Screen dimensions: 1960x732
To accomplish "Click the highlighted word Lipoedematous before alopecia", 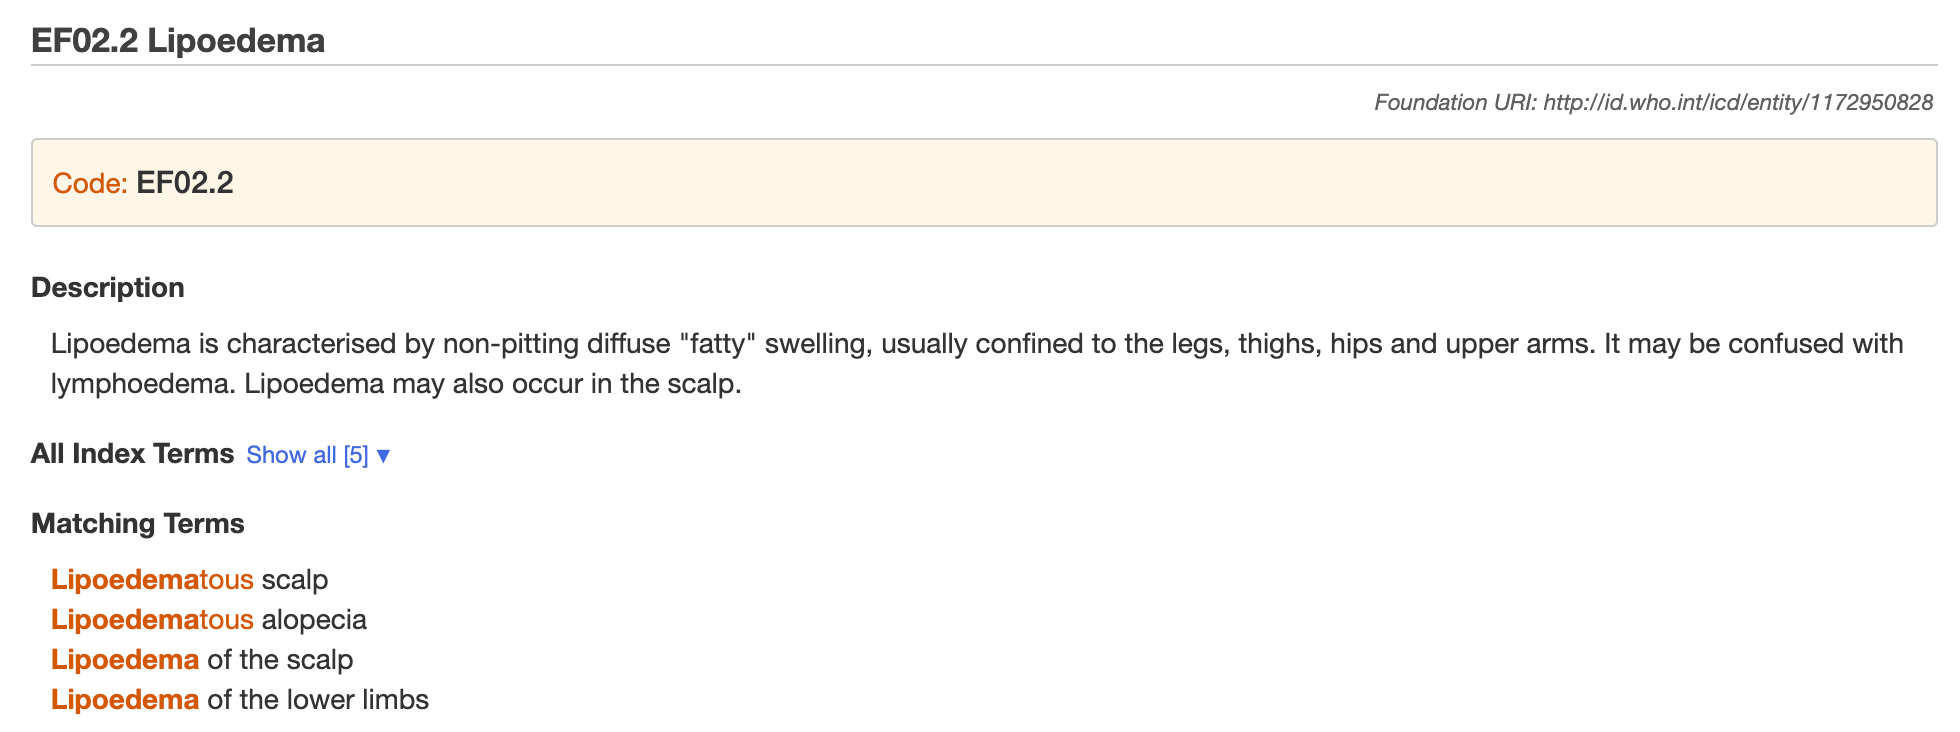I will 152,620.
